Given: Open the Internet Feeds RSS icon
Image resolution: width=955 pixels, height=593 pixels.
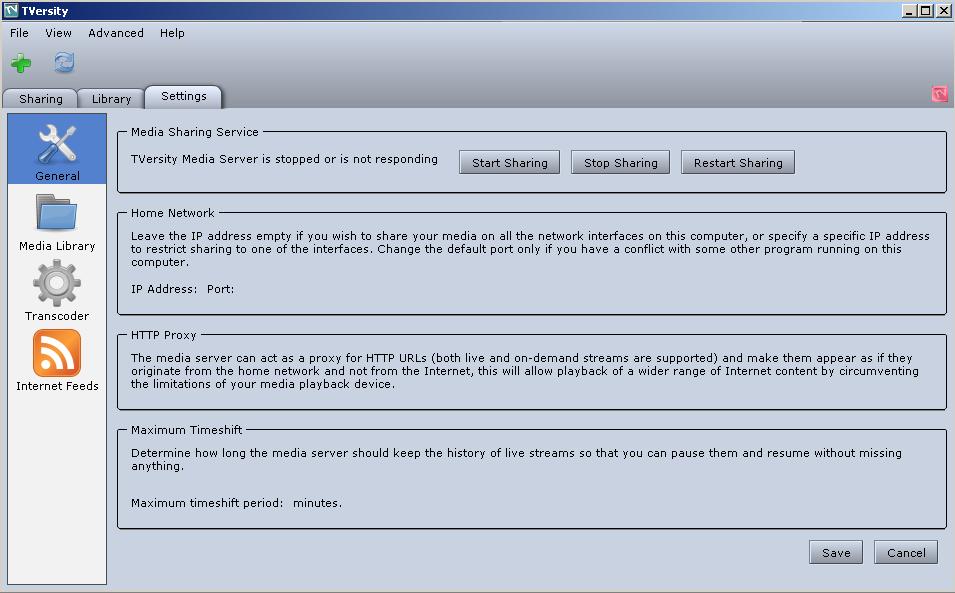Looking at the screenshot, I should (x=57, y=353).
